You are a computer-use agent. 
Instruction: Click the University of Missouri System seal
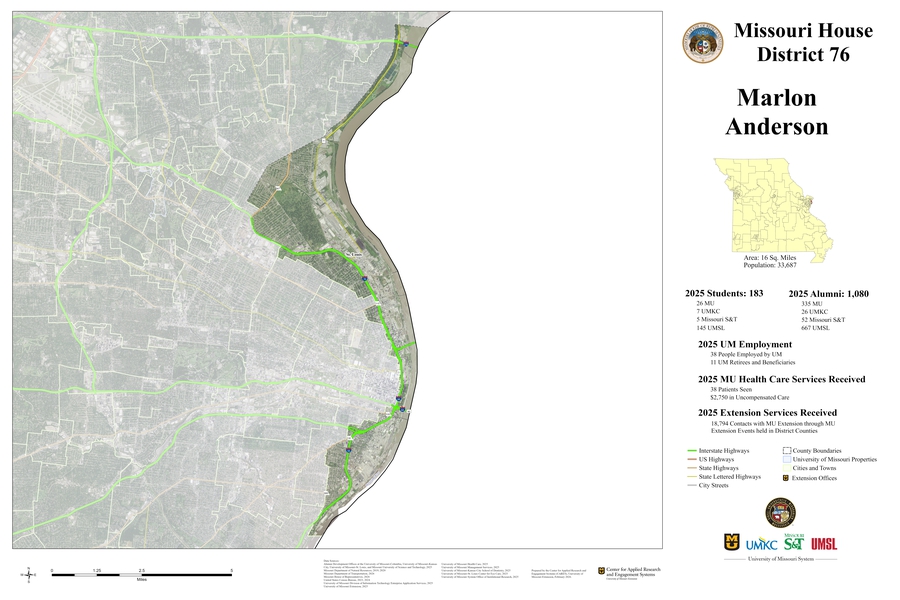click(x=780, y=513)
